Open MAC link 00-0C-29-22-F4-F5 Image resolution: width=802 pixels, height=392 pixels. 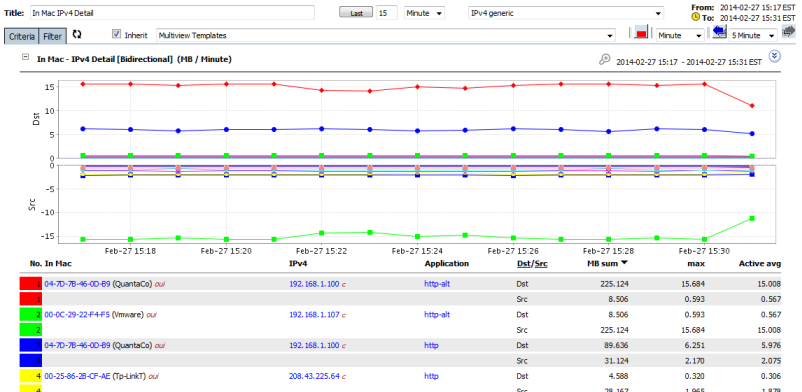(x=77, y=314)
